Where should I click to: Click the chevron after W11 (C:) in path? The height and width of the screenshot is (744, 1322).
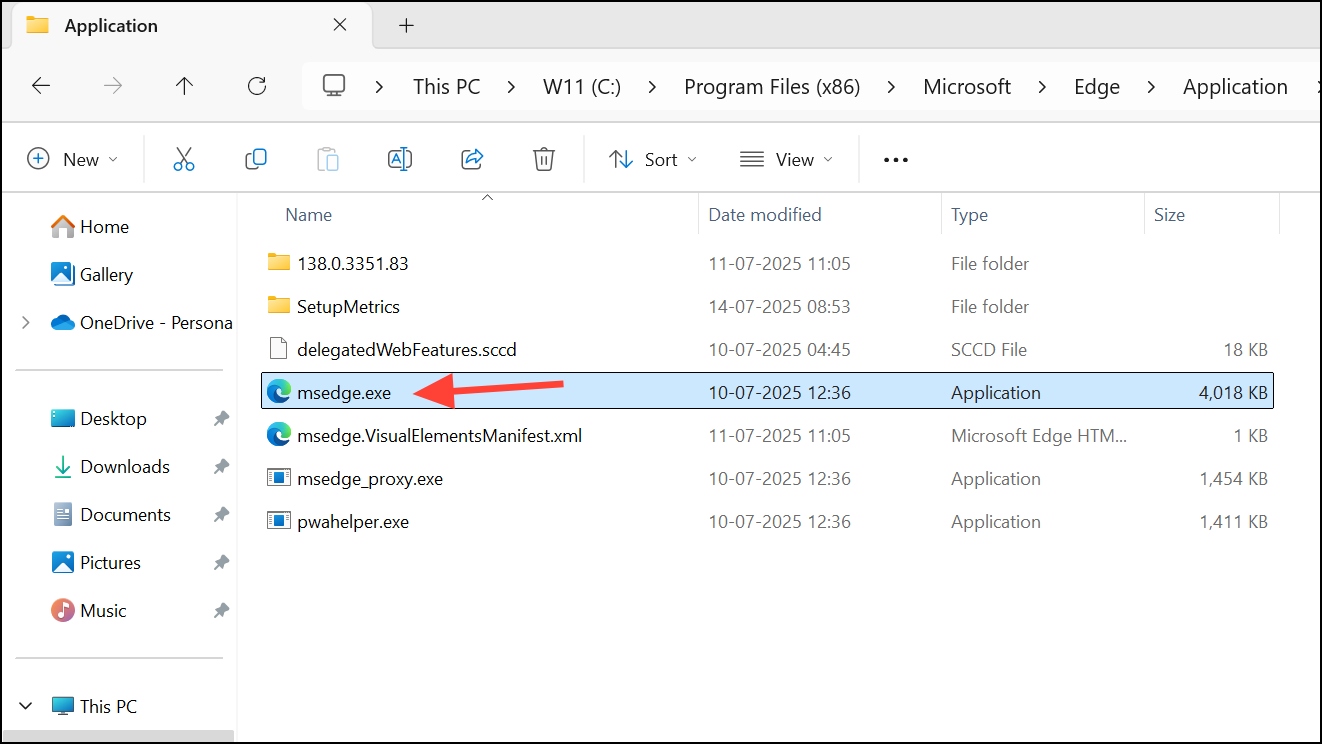(x=653, y=87)
